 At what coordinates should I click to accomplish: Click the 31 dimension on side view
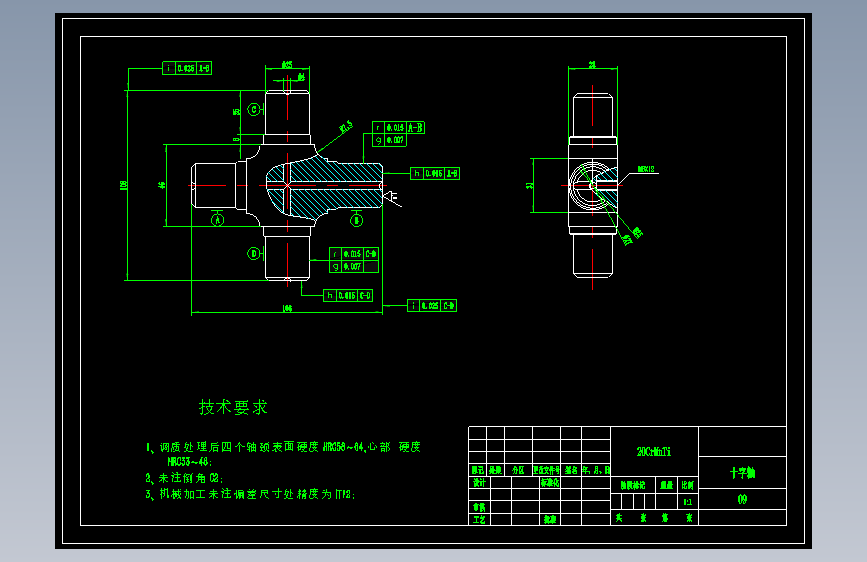(530, 185)
